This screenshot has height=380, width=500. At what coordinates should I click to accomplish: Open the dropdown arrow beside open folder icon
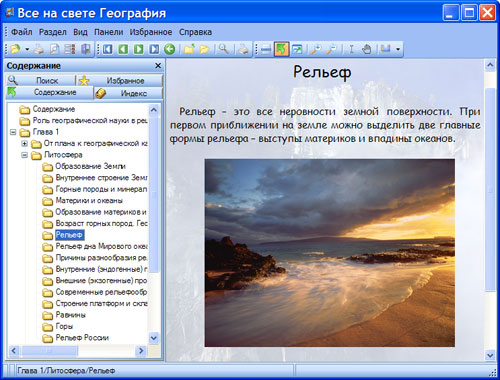(x=27, y=50)
